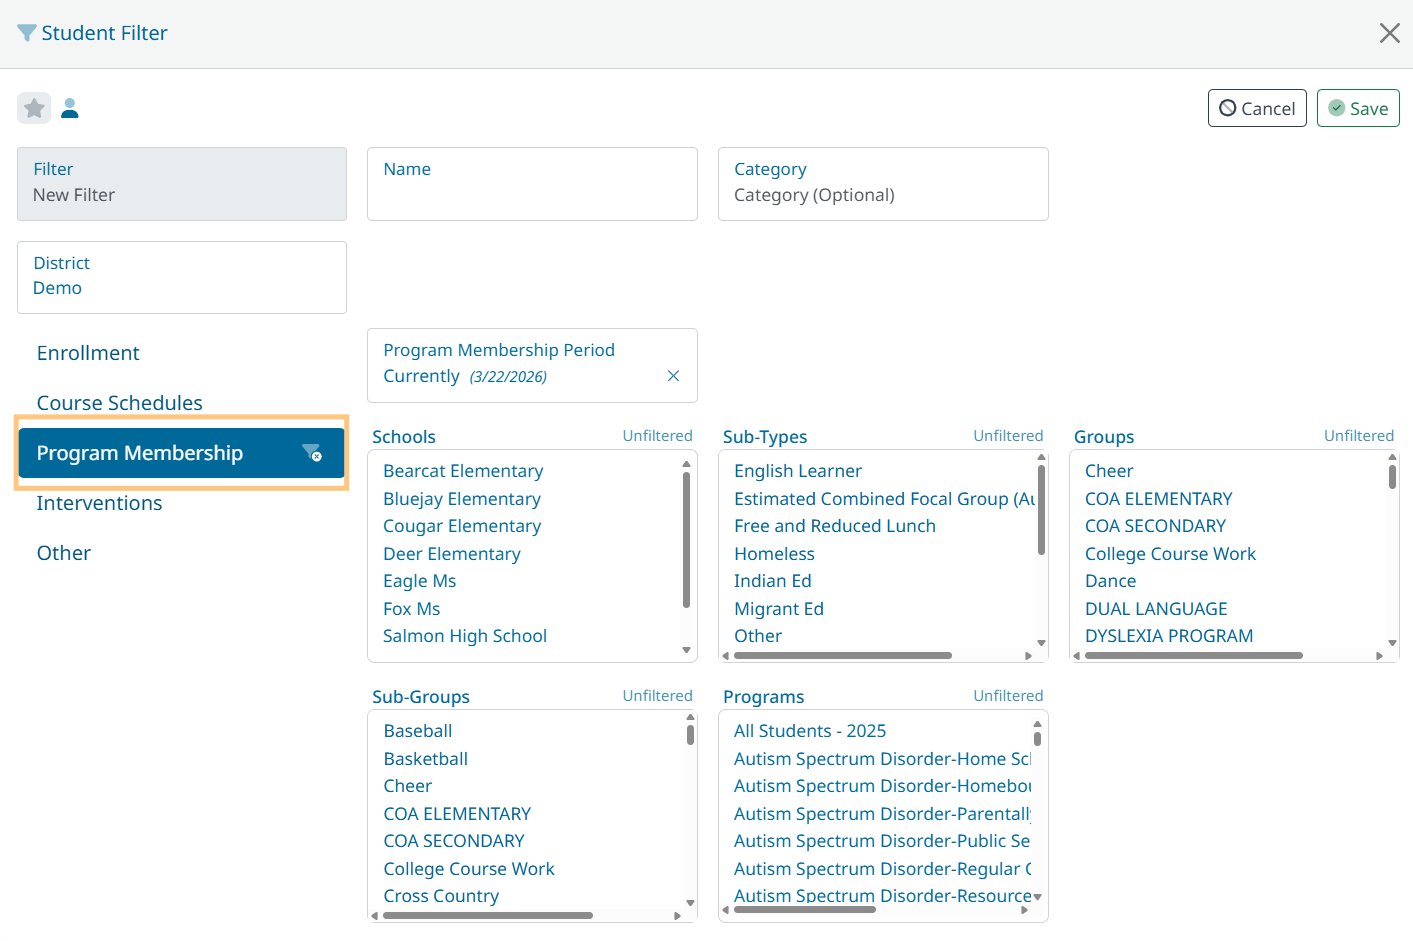Clear filter icon on Program Membership tab
Image resolution: width=1413 pixels, height=941 pixels.
click(312, 453)
